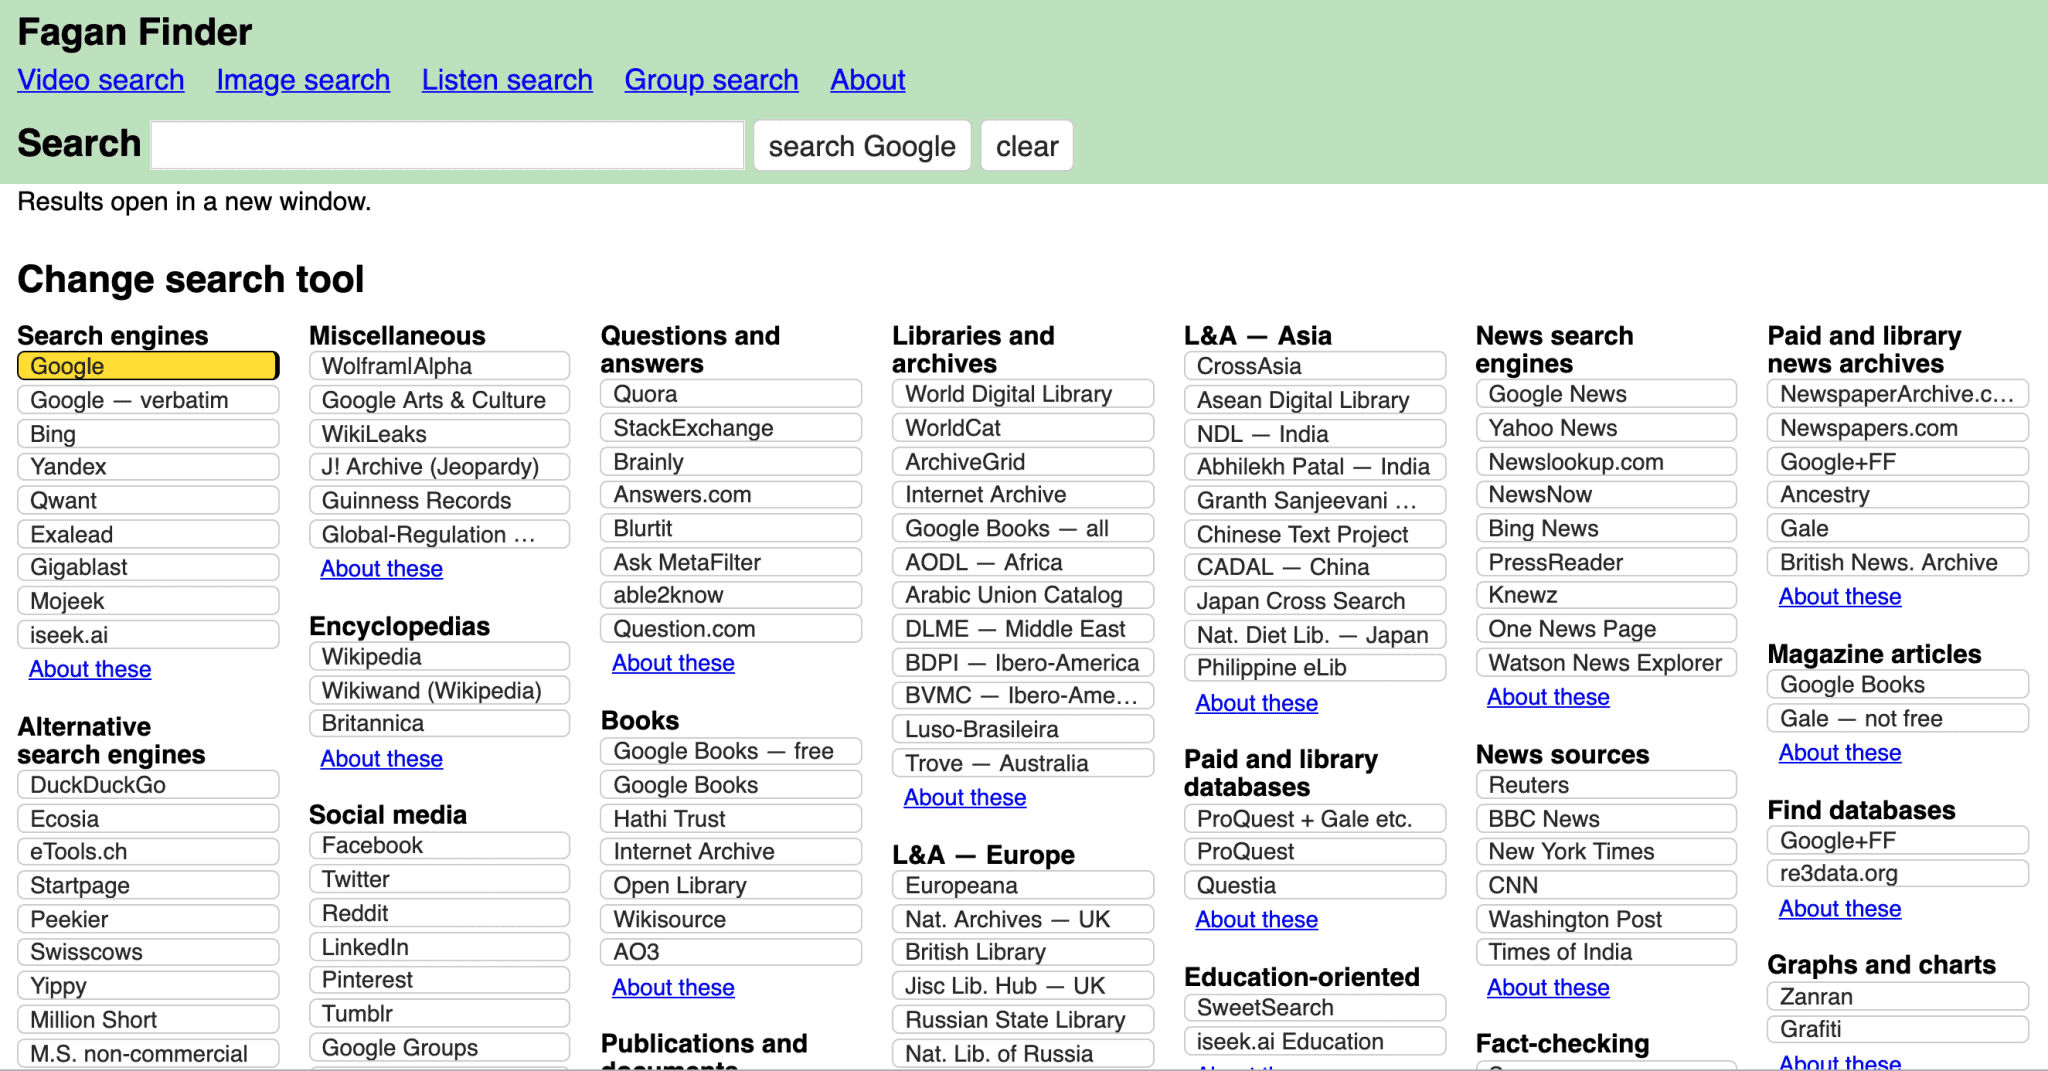Choose LinkedIn search tool
Screen dimensions: 2048x1071
[440, 947]
